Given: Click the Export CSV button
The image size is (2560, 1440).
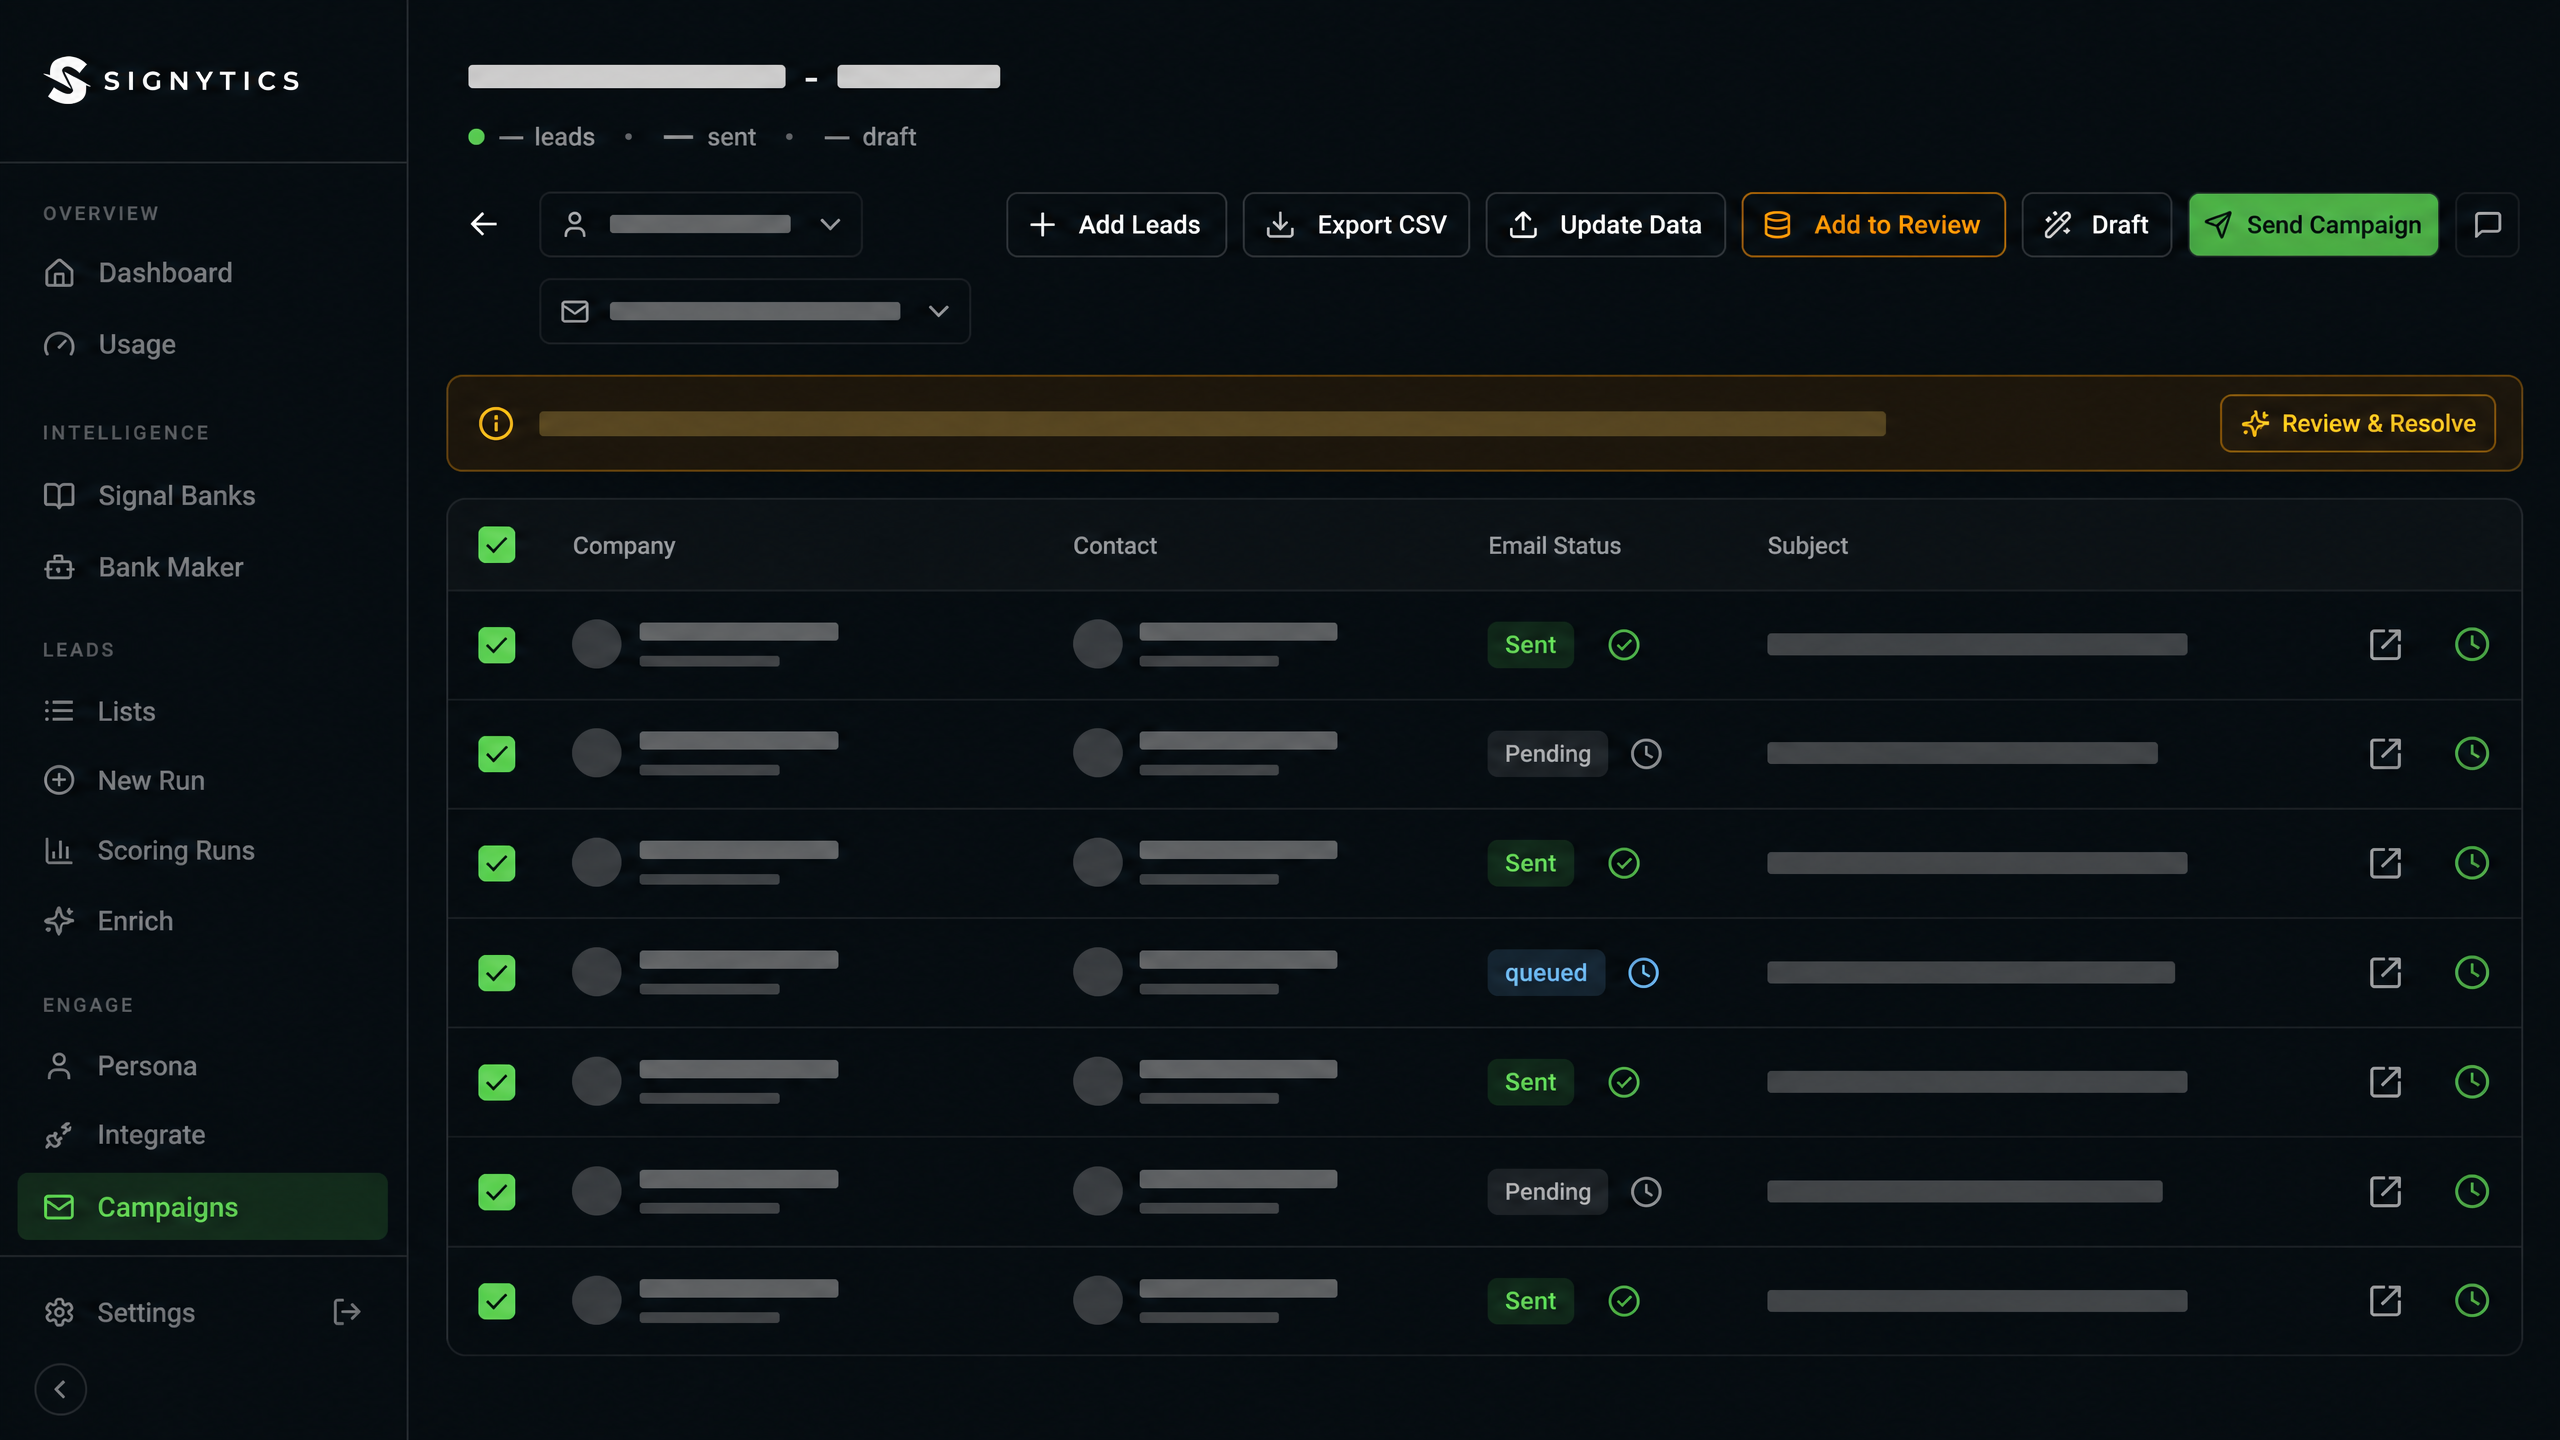Looking at the screenshot, I should [1356, 224].
